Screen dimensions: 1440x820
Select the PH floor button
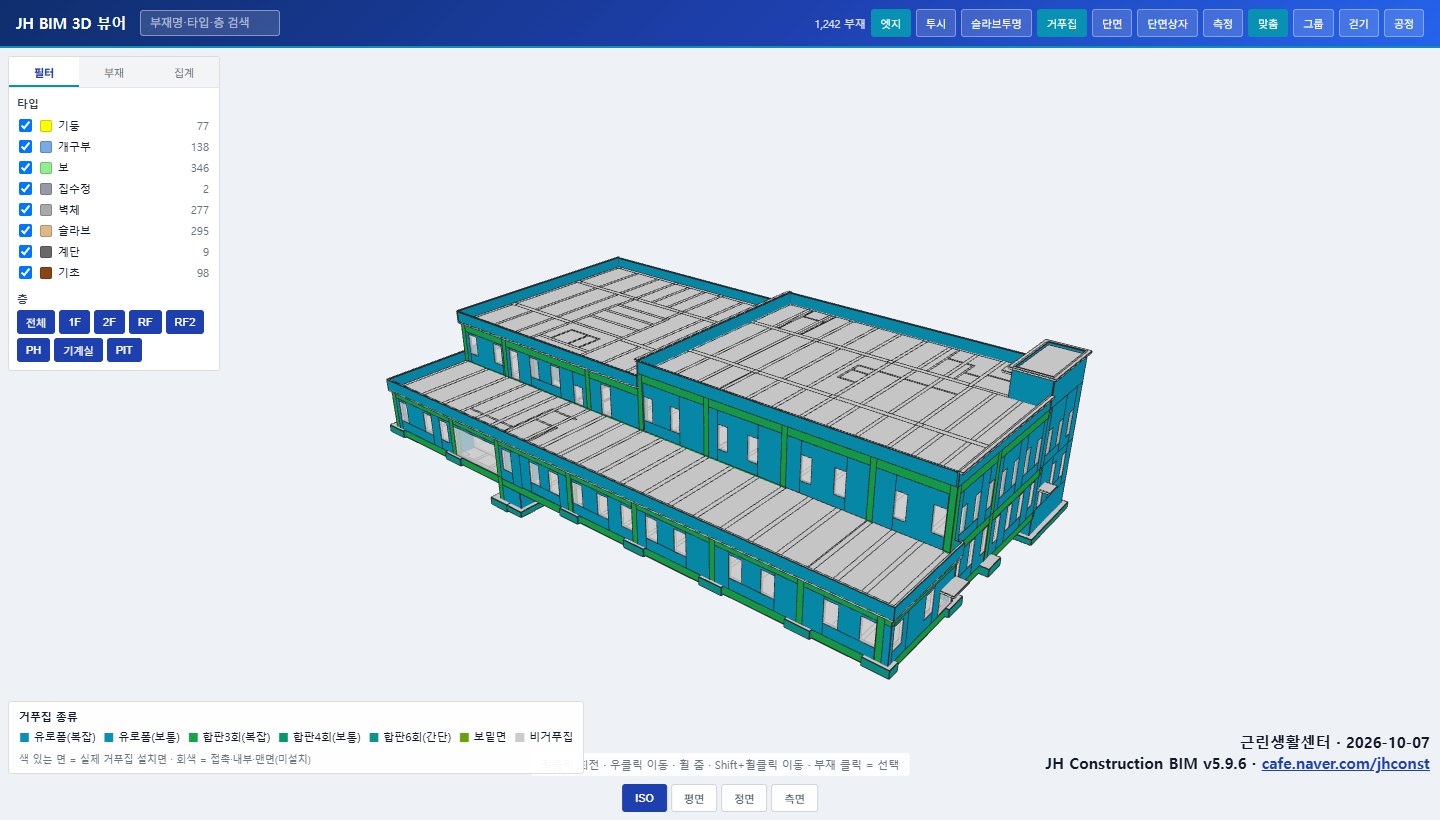(33, 351)
